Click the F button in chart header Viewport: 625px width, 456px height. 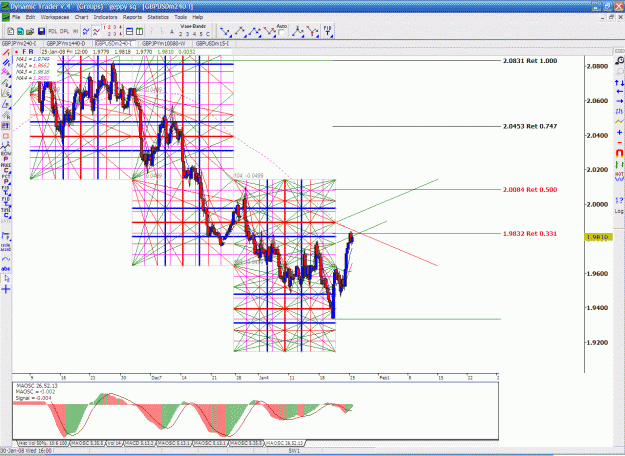[x=24, y=52]
